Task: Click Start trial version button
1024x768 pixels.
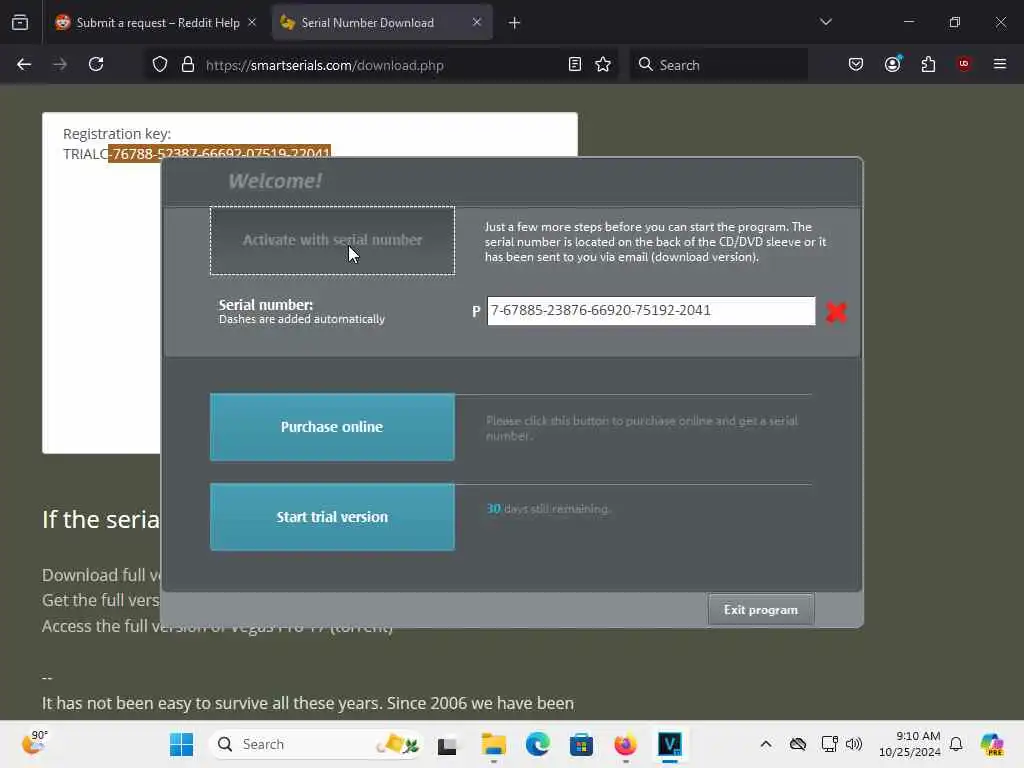Action: [332, 517]
